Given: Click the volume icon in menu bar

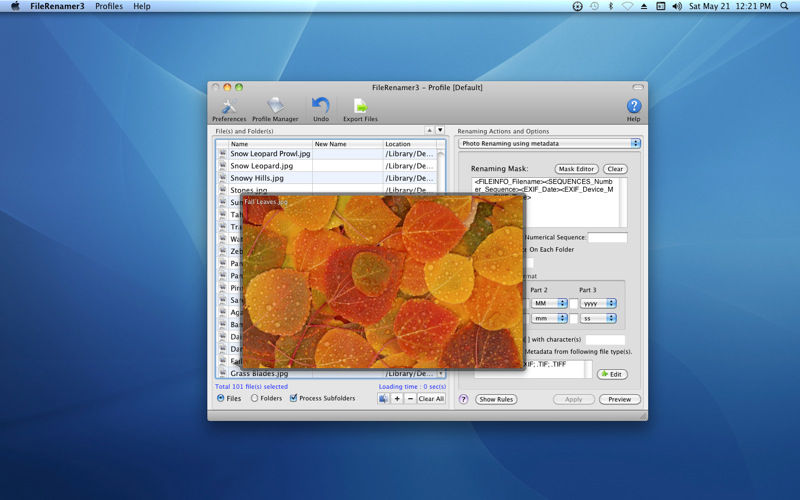Looking at the screenshot, I should click(677, 6).
